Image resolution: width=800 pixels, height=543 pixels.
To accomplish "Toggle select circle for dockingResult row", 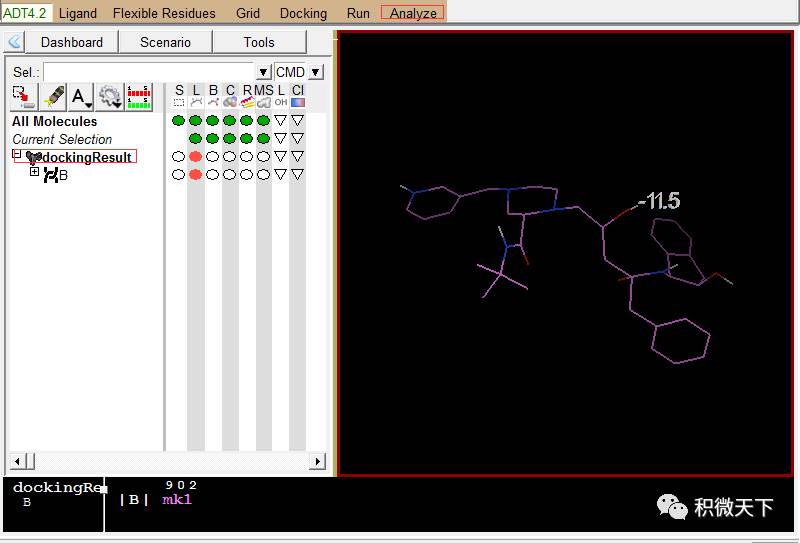I will (179, 157).
